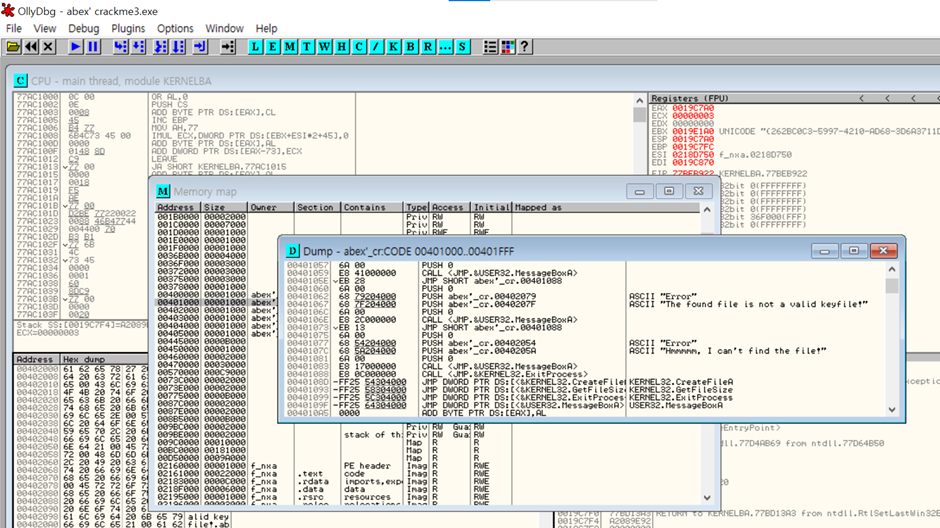Open Breakpoints window with B button

coord(411,47)
